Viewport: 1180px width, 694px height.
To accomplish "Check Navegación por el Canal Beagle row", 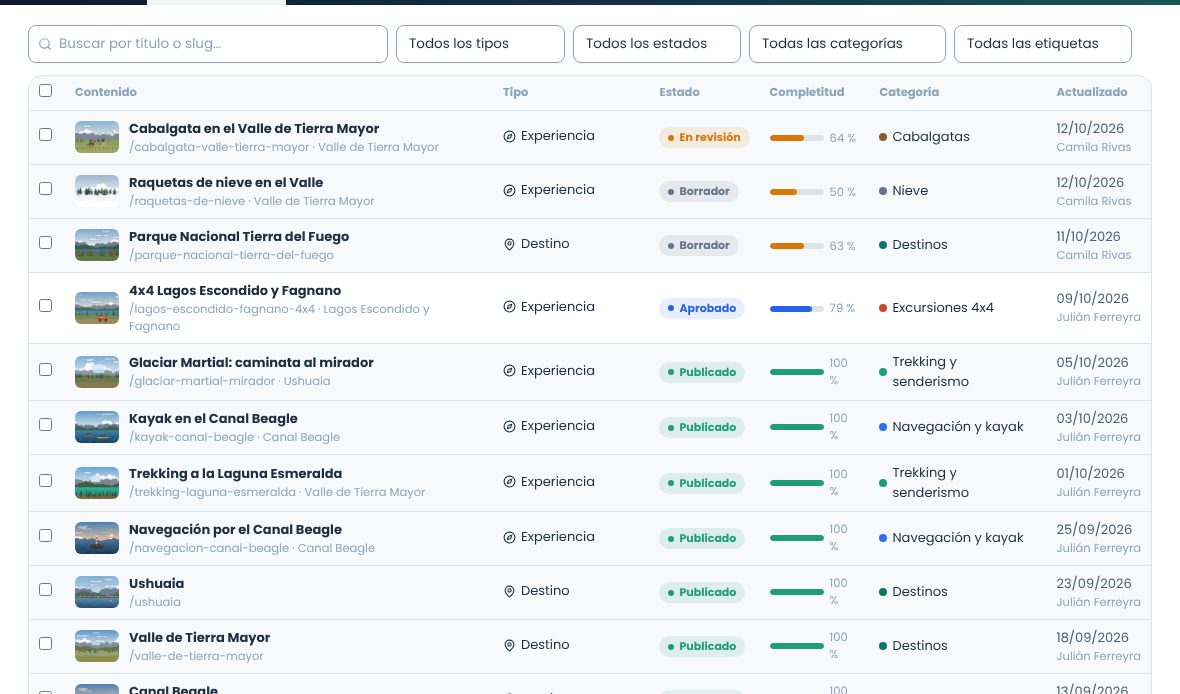I will coord(46,535).
